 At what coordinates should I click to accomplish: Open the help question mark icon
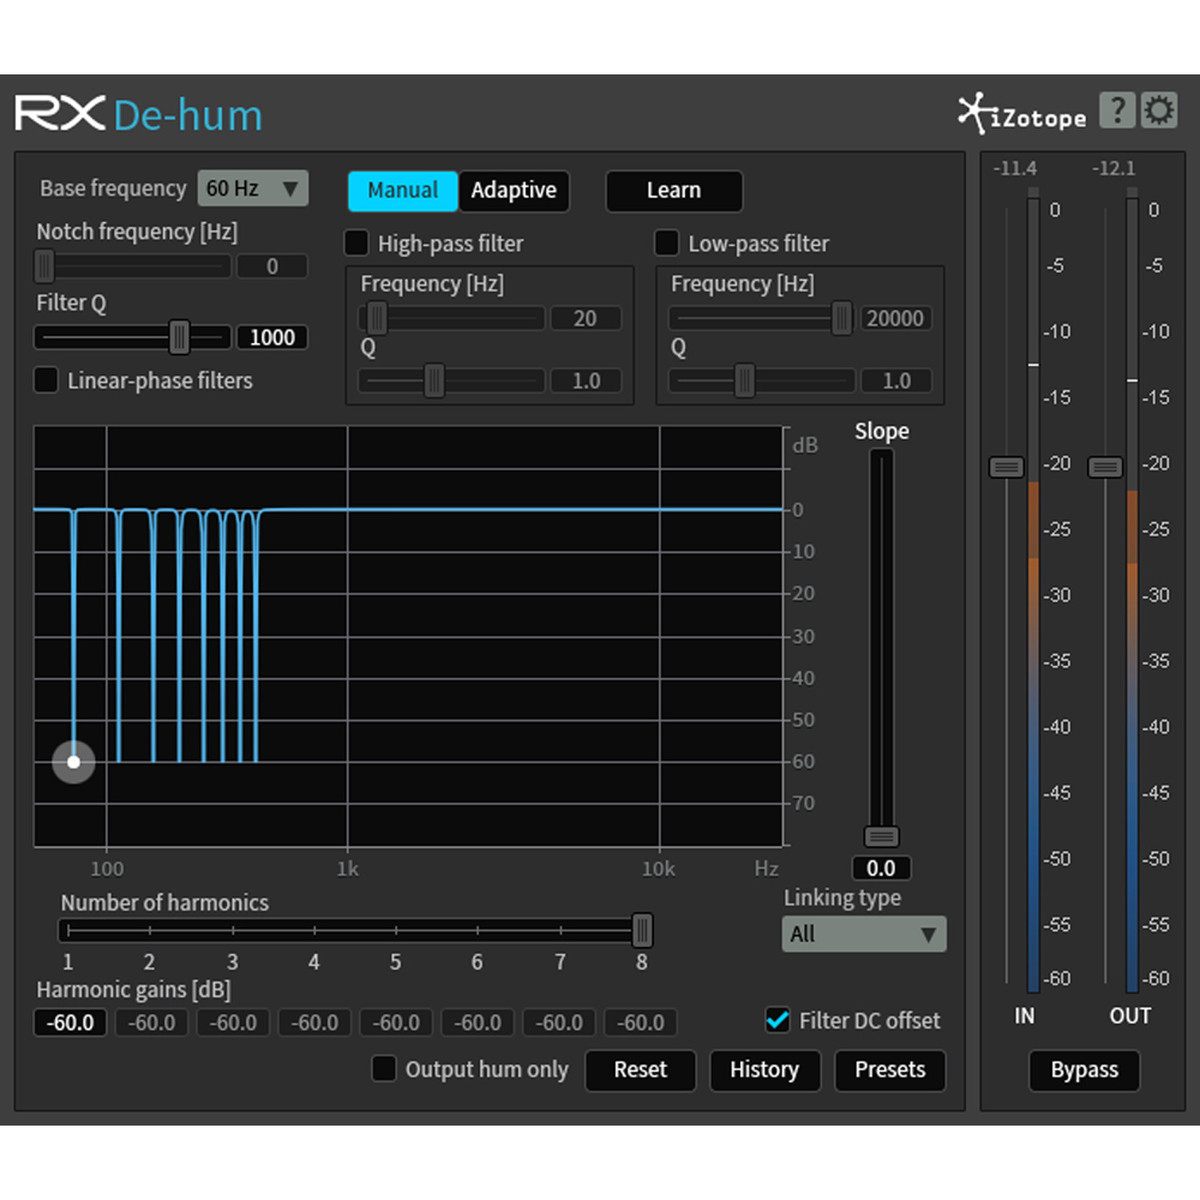pos(1117,110)
